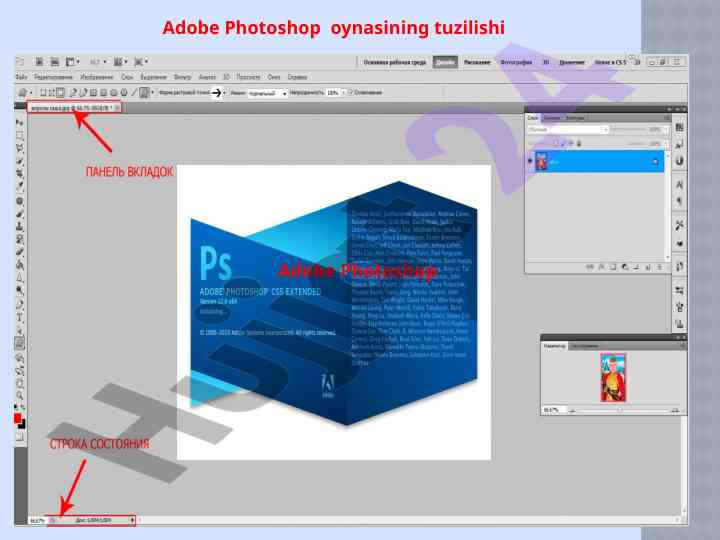Select the Rectangular Marquee tool
The image size is (720, 540).
pyautogui.click(x=20, y=134)
